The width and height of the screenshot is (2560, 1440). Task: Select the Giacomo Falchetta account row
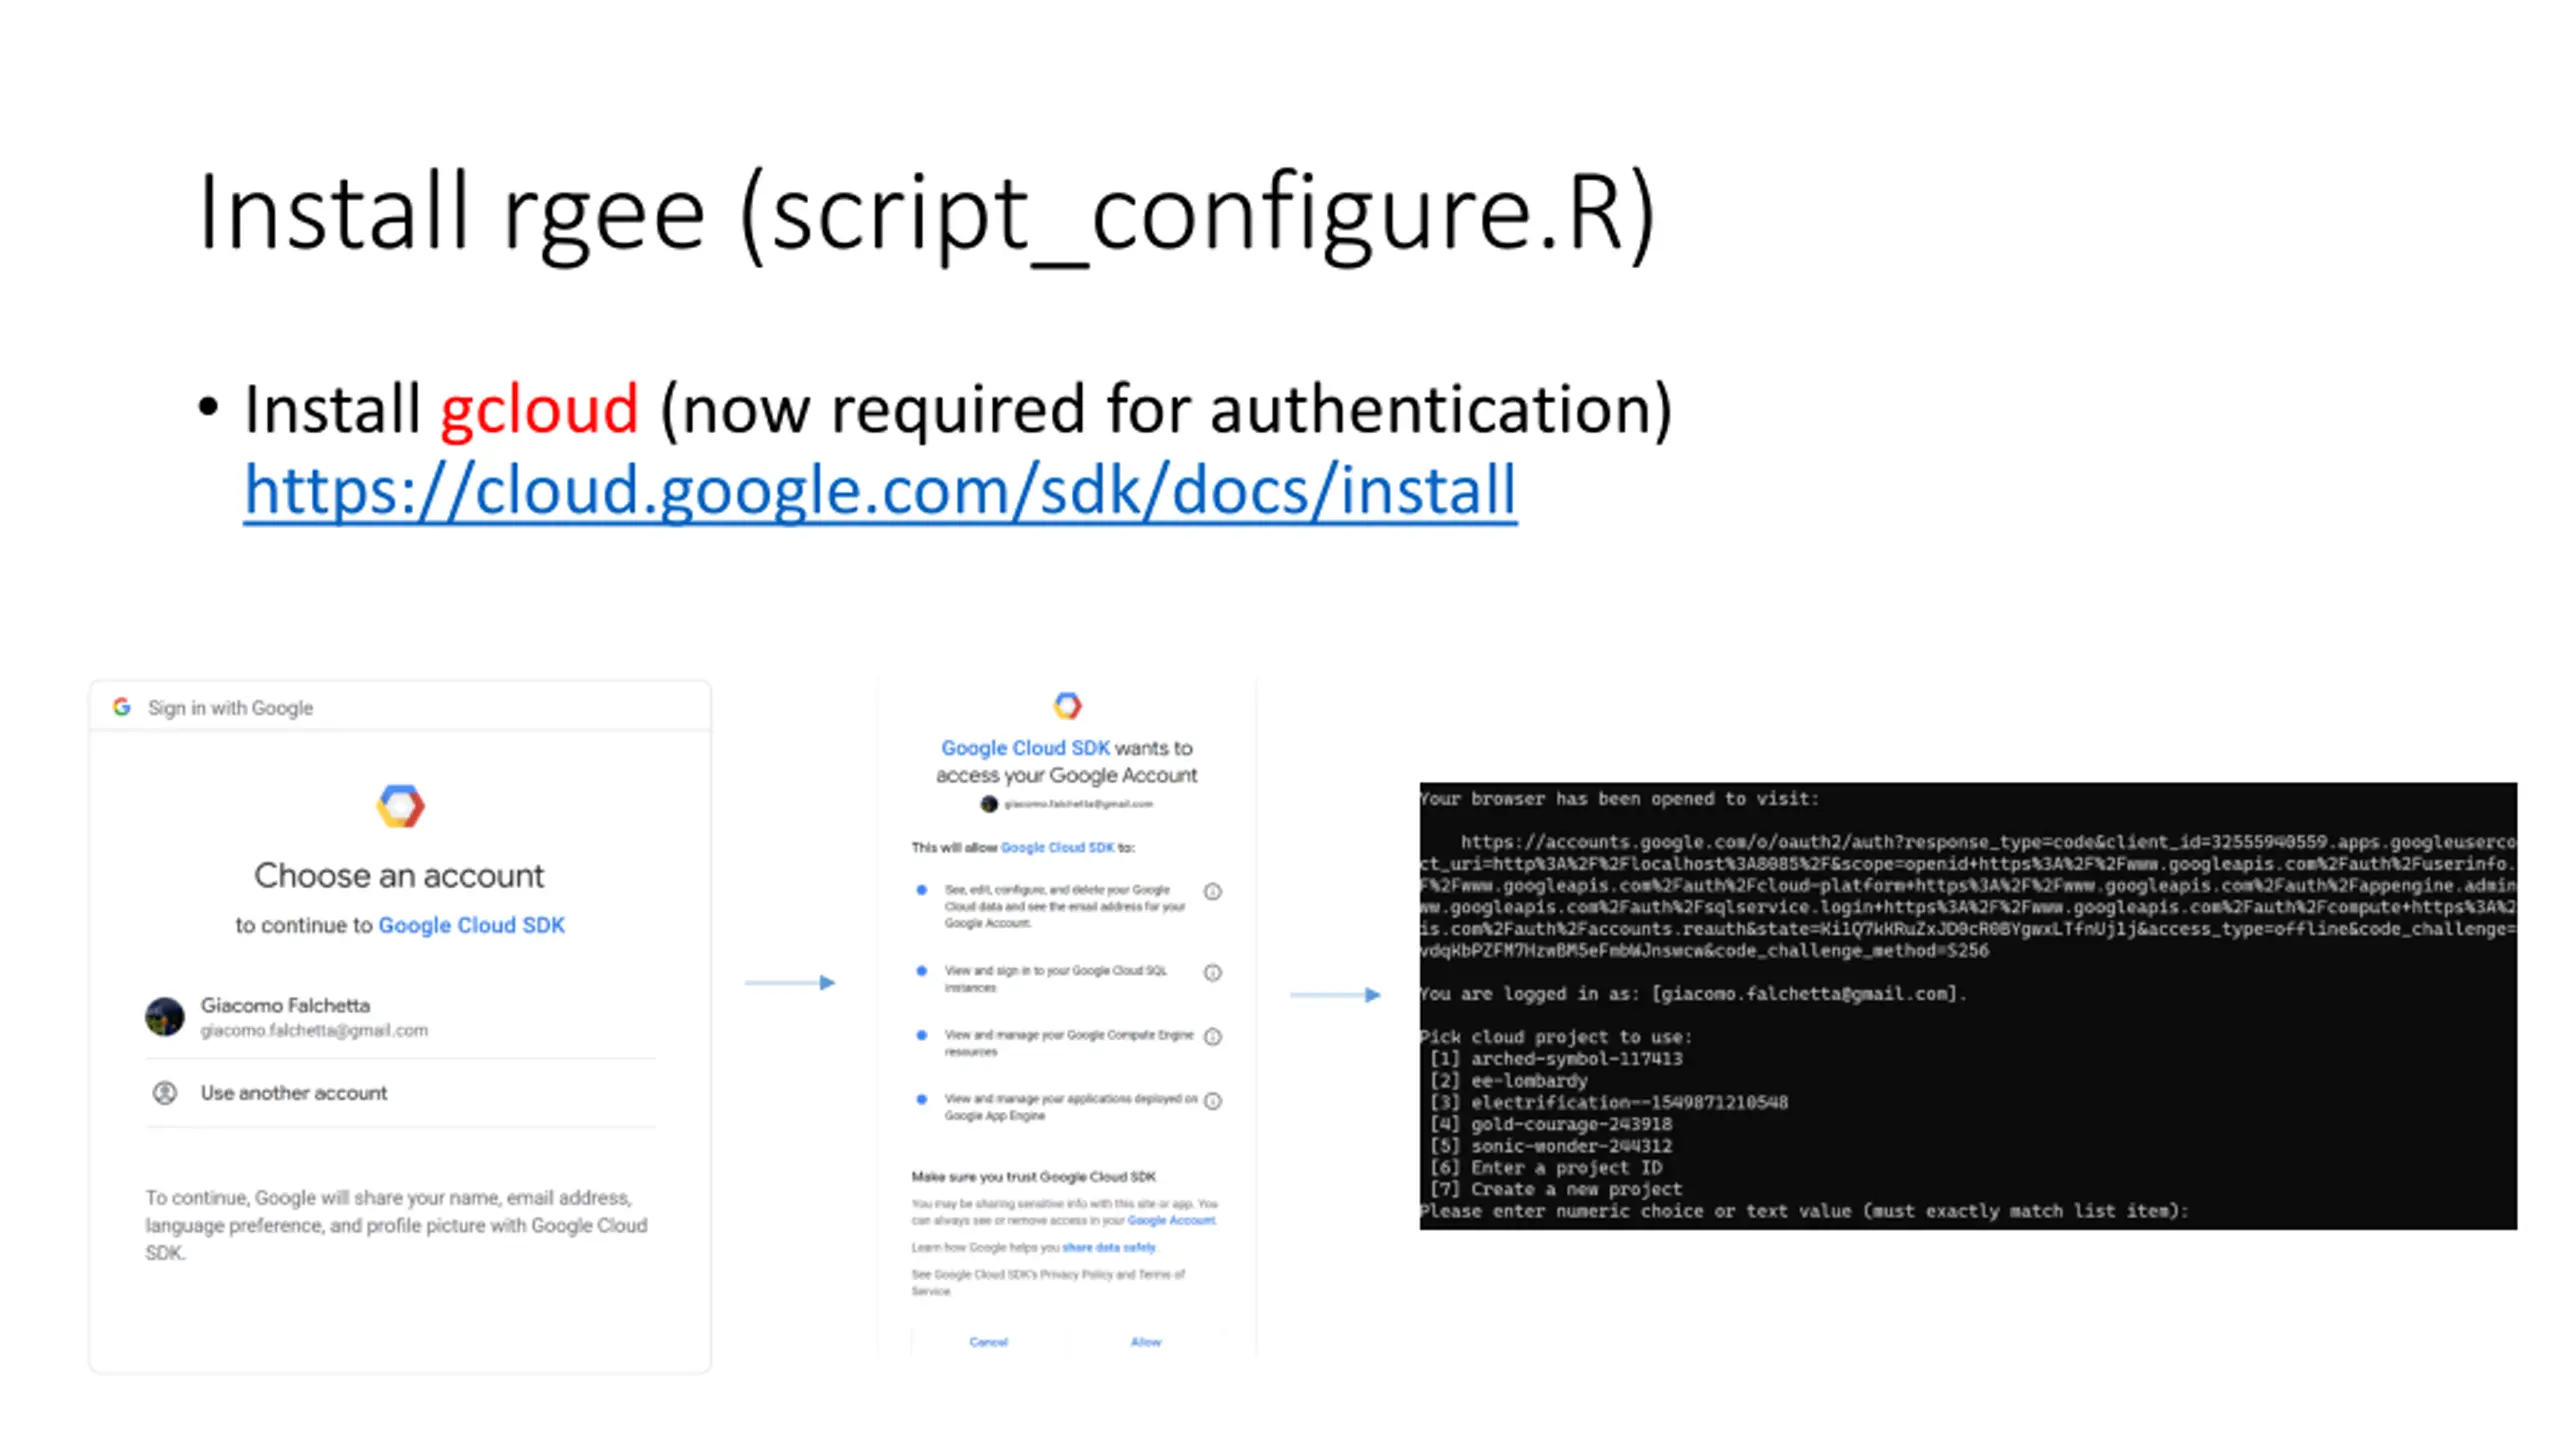[x=400, y=1016]
